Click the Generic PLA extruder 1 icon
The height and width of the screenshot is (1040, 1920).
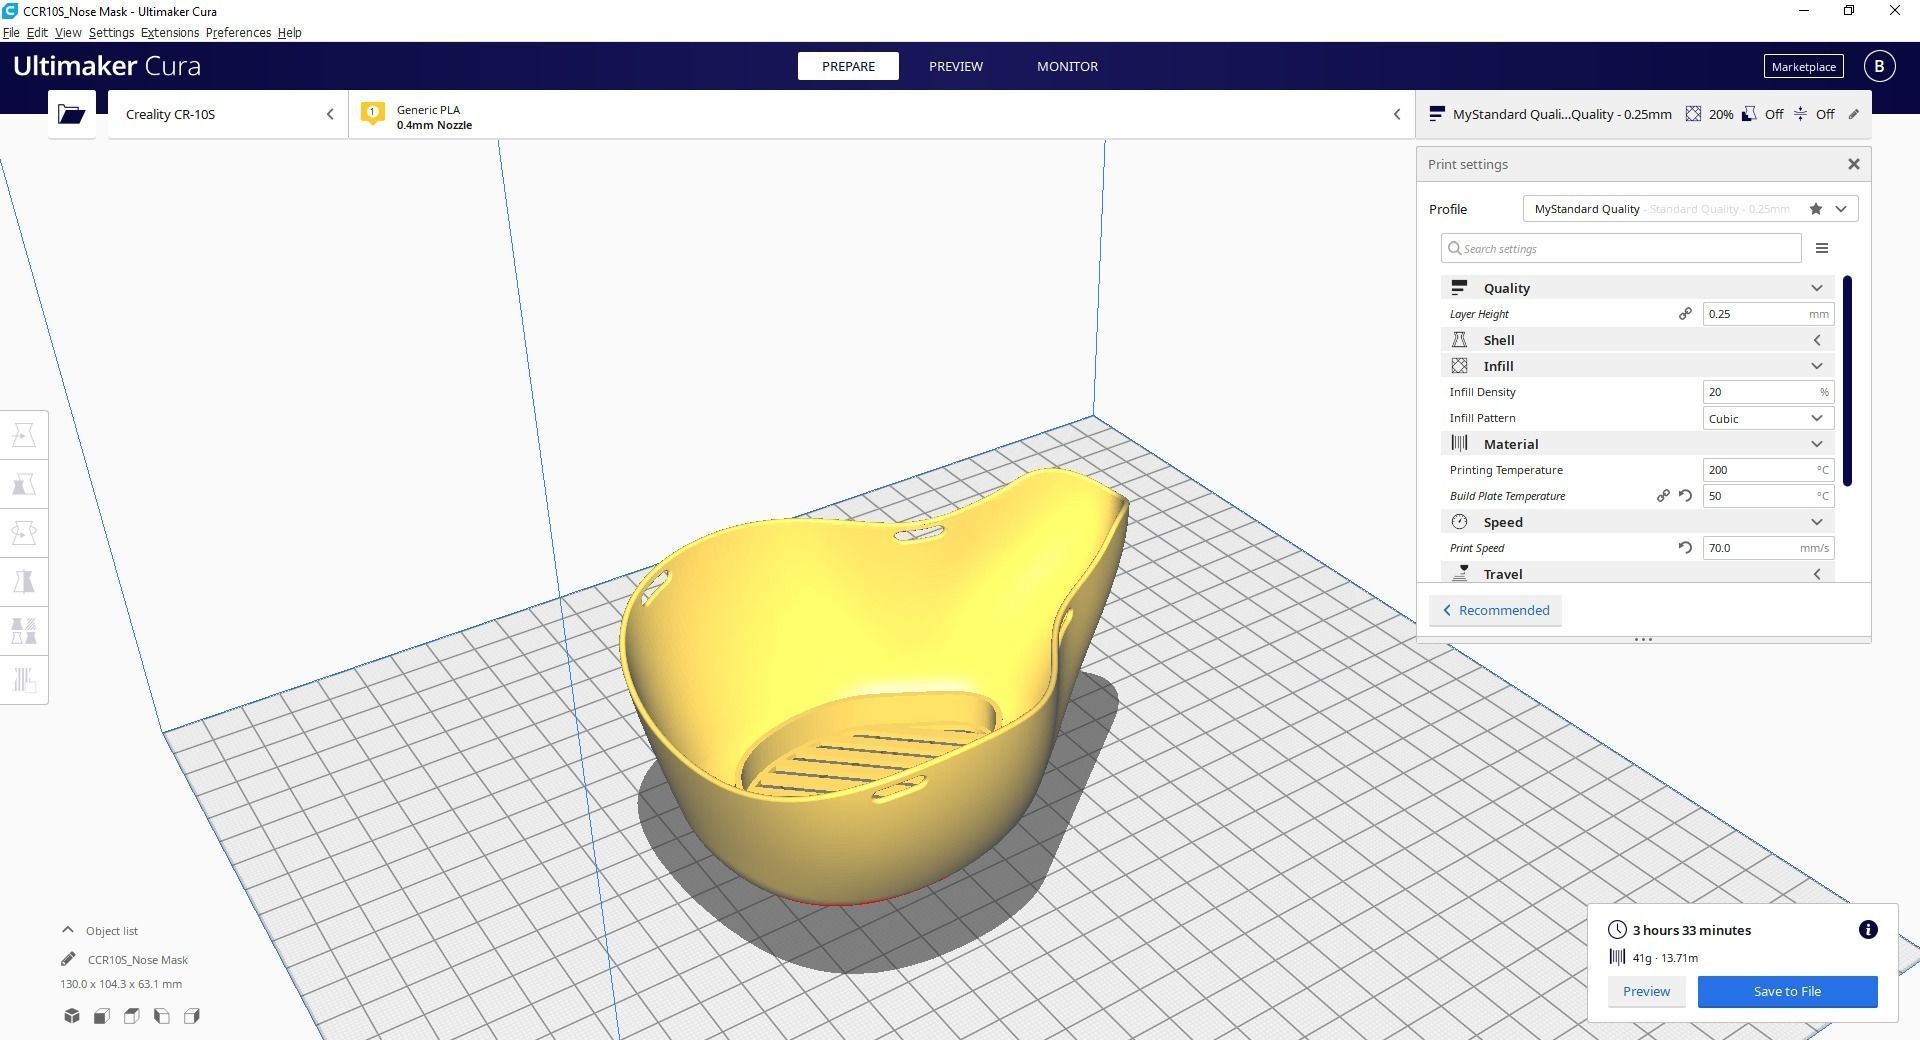tap(372, 113)
